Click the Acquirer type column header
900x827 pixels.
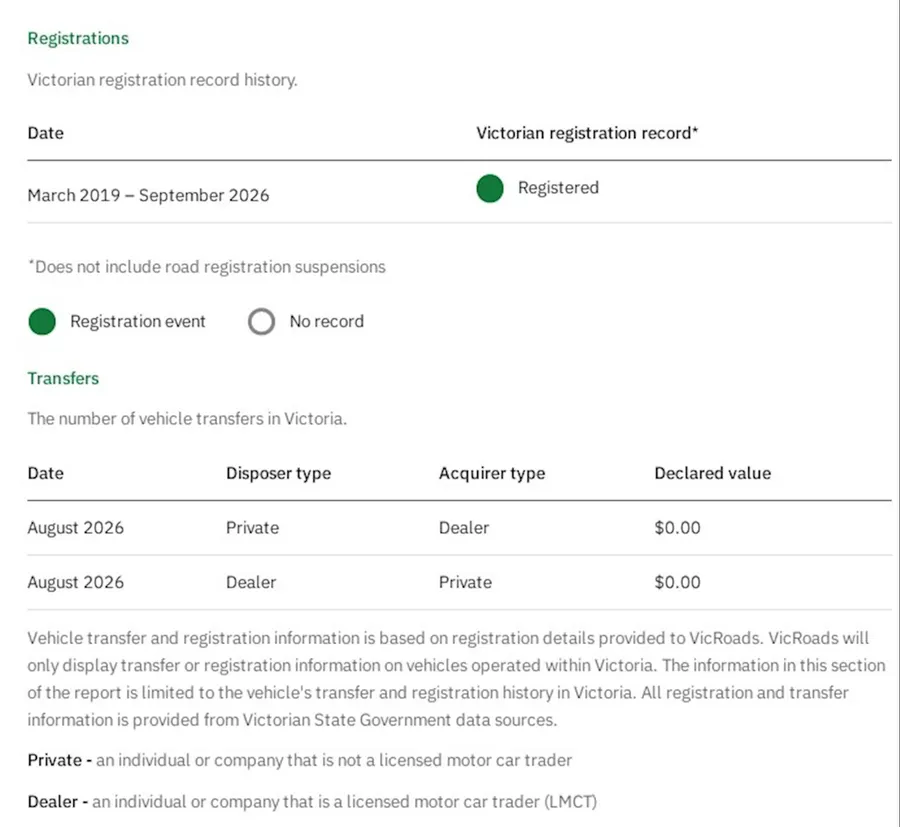(x=492, y=473)
